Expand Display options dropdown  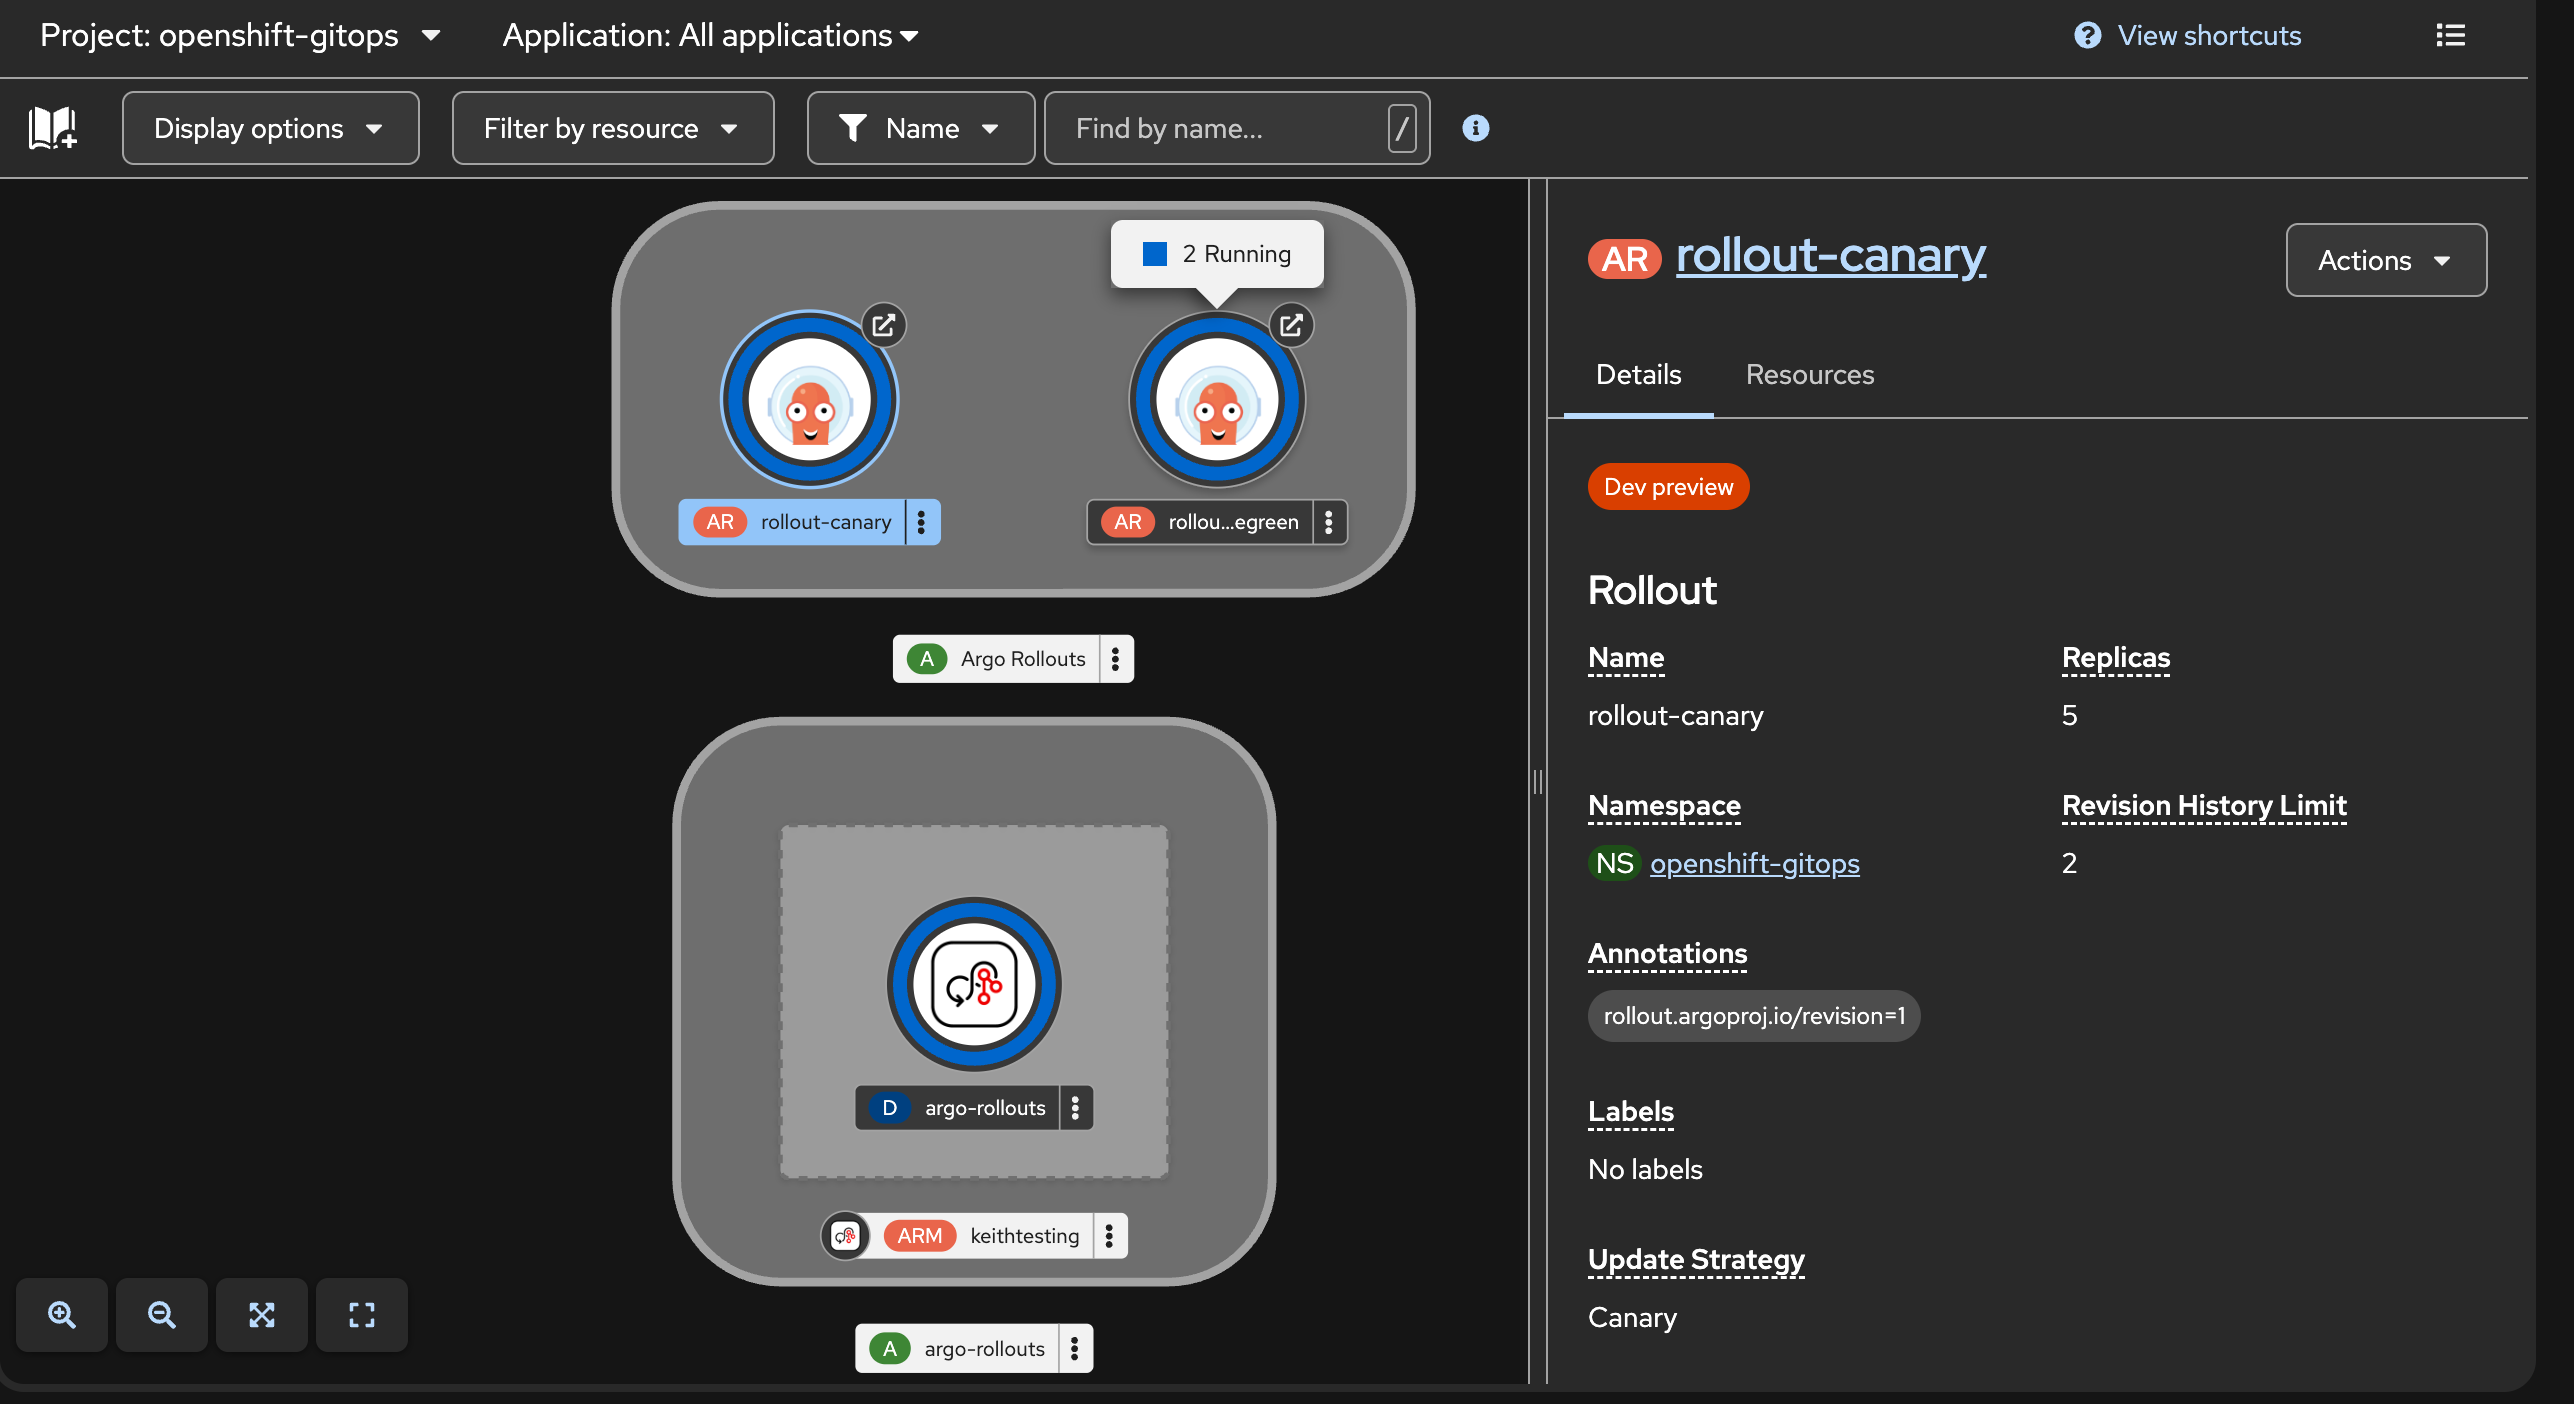click(x=270, y=128)
